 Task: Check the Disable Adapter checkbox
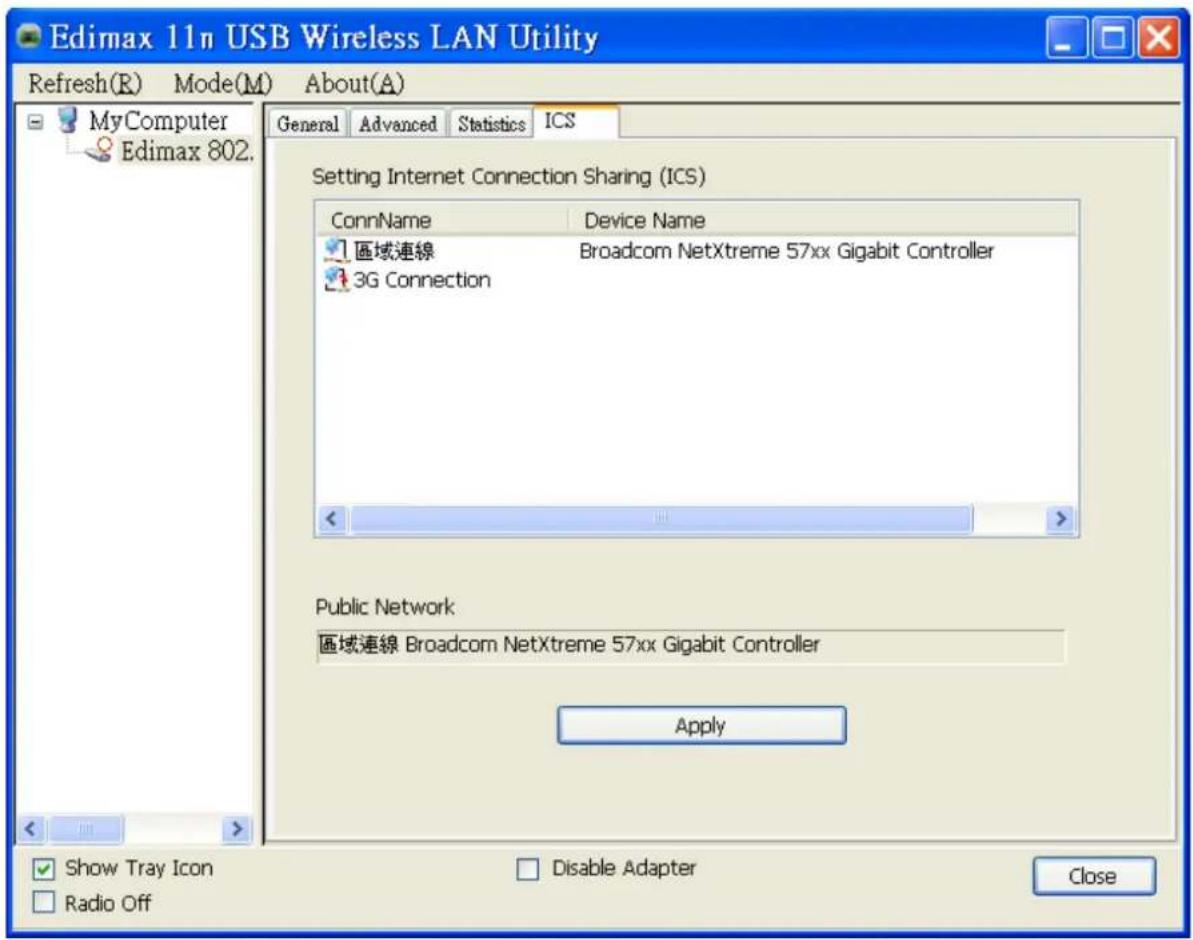tap(527, 868)
